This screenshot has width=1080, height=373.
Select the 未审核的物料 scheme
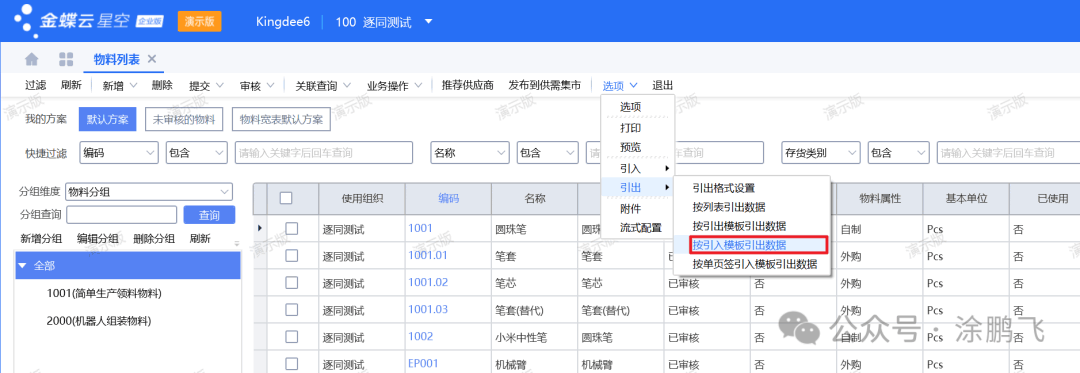coord(184,119)
